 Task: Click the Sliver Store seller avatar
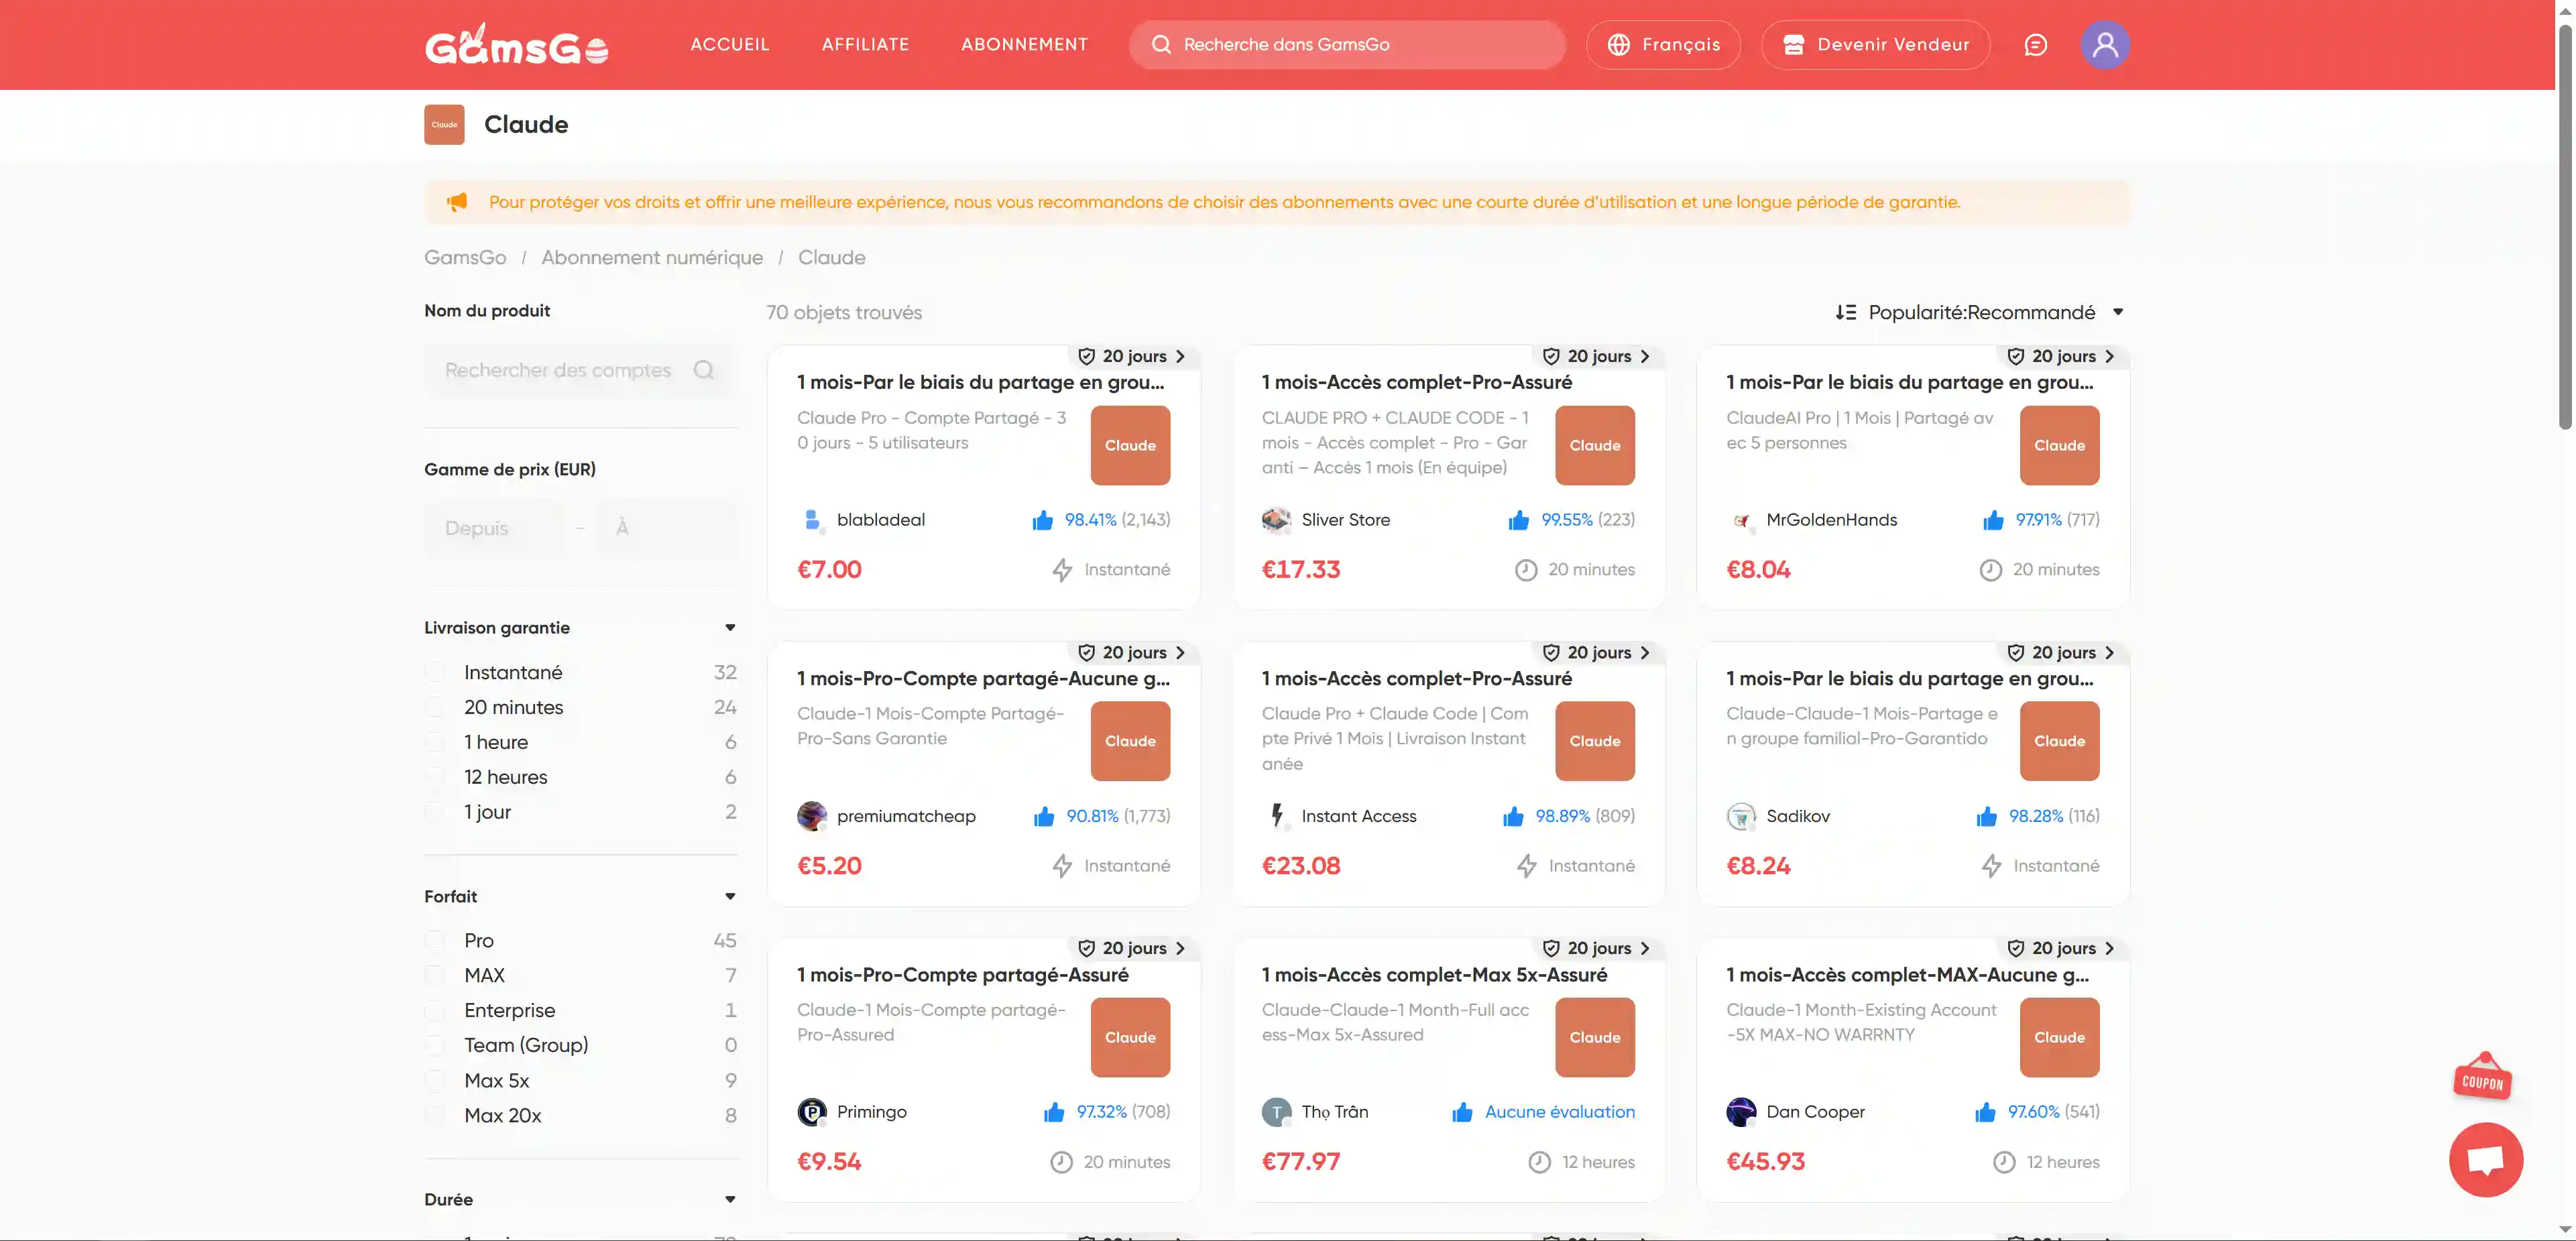[x=1276, y=520]
